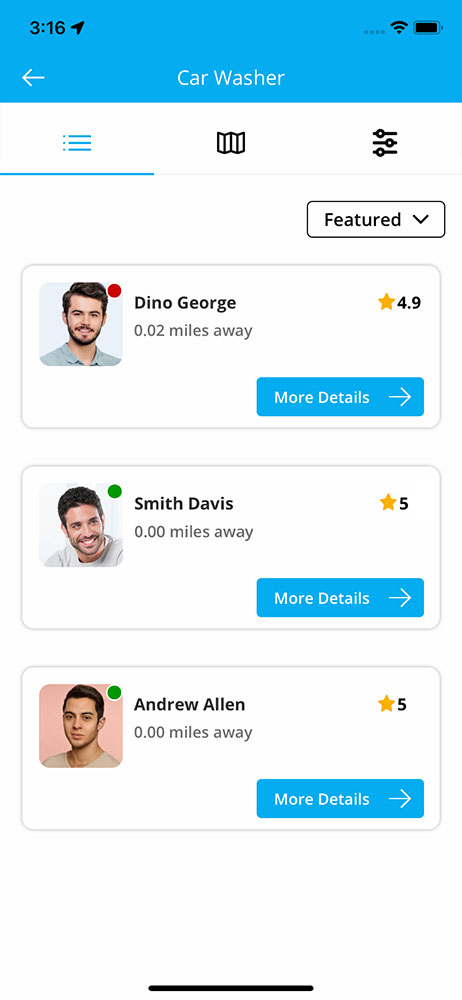View More Details for Dino George

pos(340,397)
